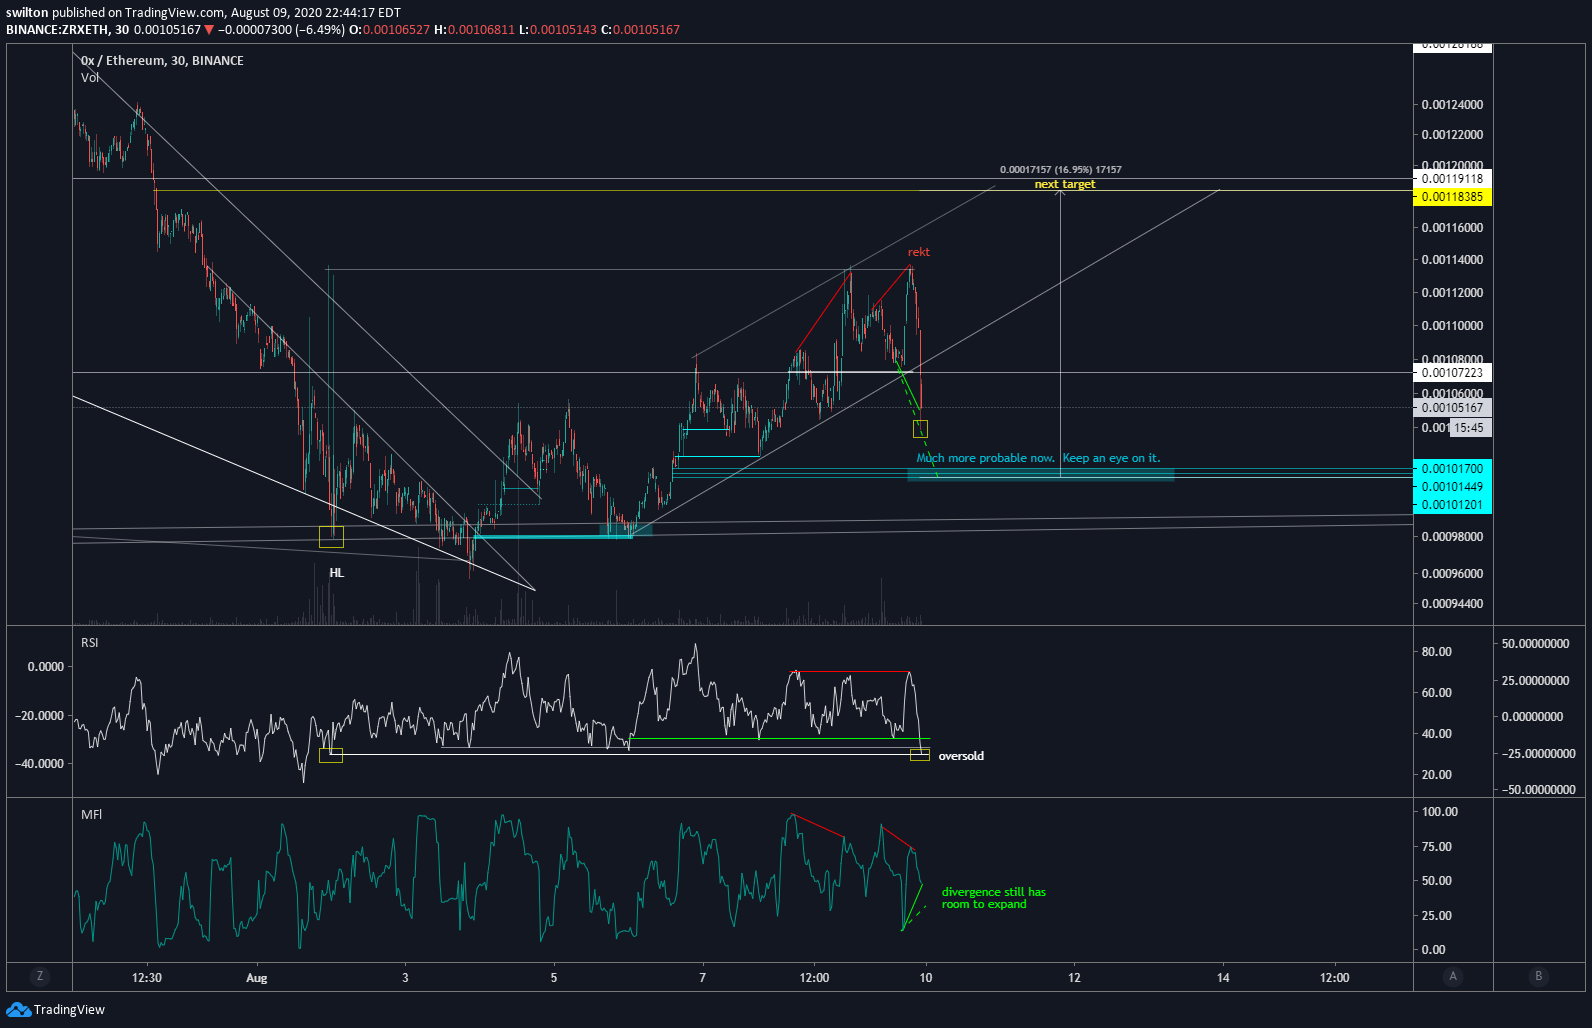
Task: Click the Z timezone button on time axis
Action: point(40,977)
